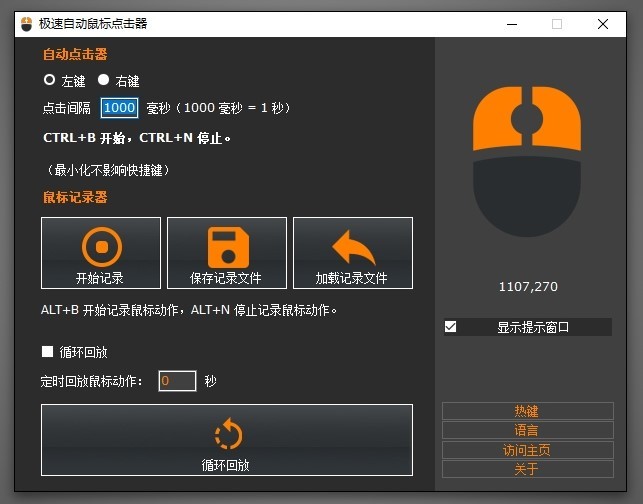Click the floppy disk save record icon

coord(226,245)
